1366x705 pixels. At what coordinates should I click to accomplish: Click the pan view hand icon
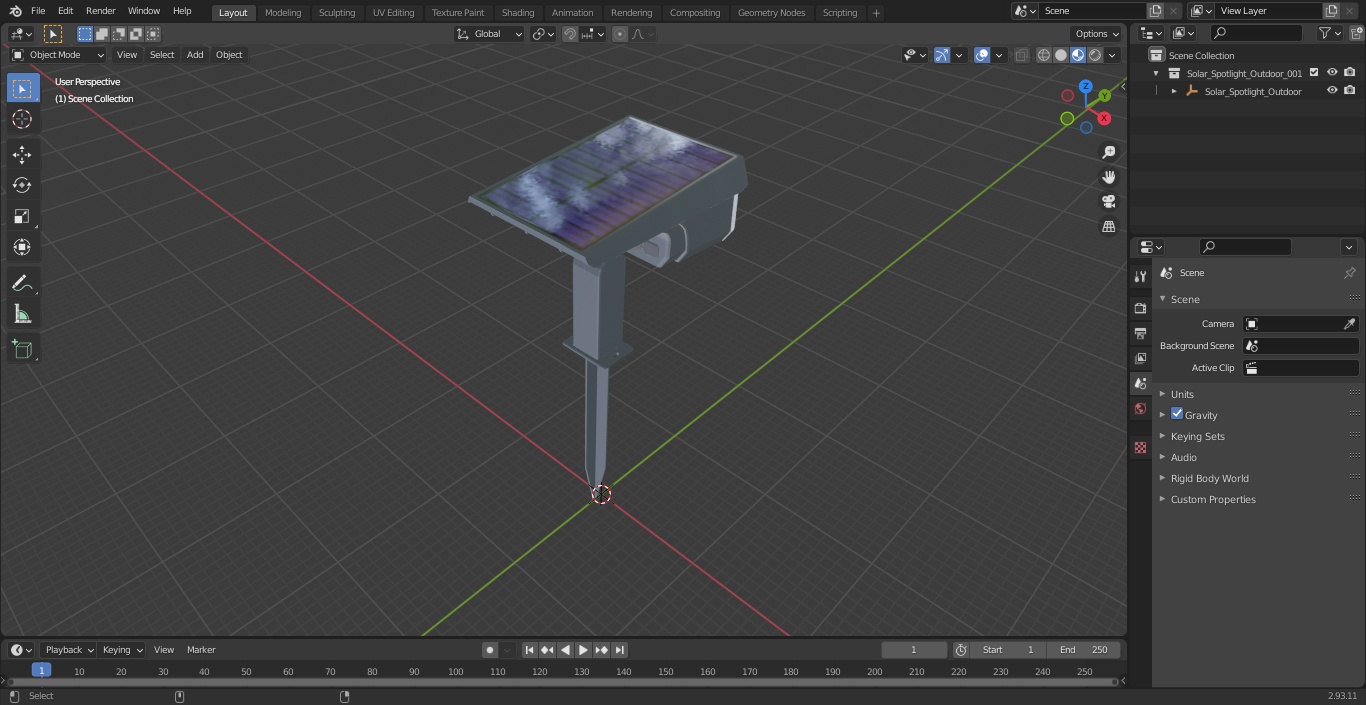[1108, 177]
